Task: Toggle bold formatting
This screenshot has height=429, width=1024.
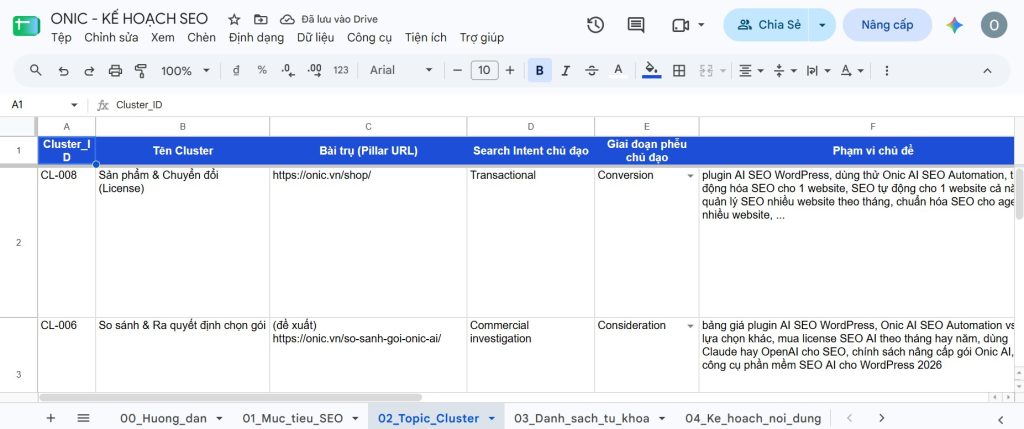Action: (x=539, y=71)
